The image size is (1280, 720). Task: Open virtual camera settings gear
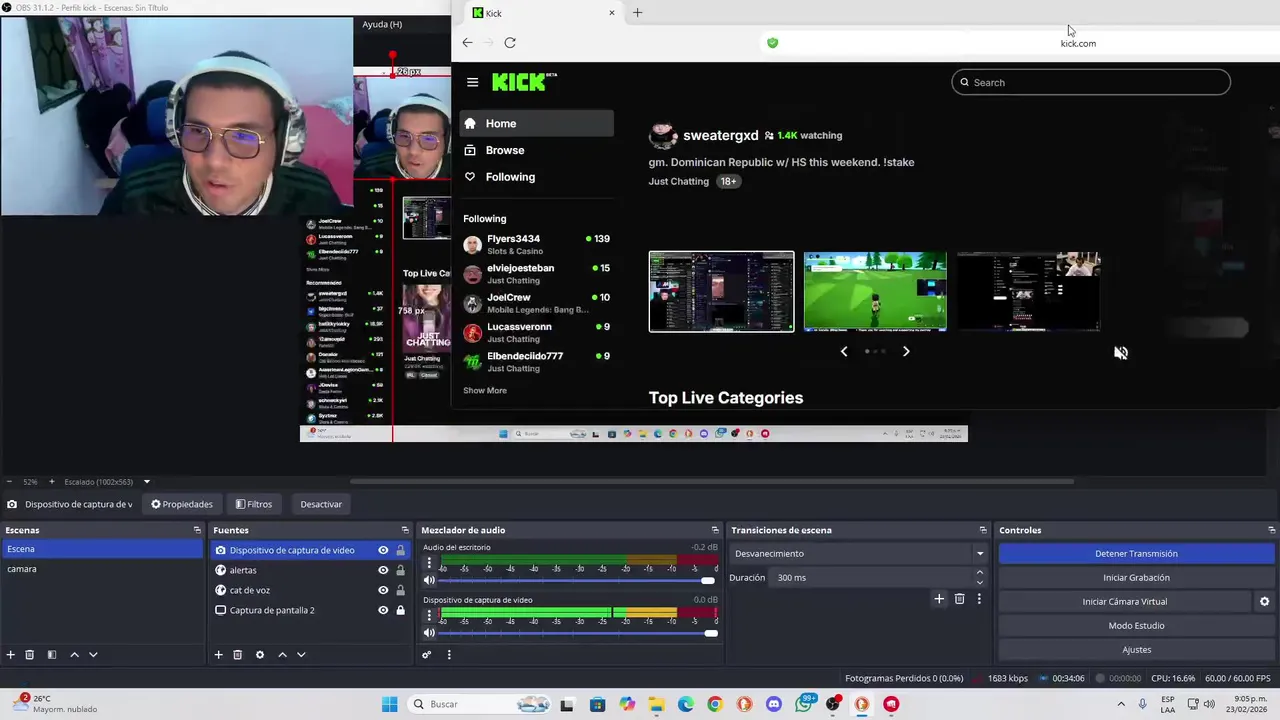(x=1264, y=602)
